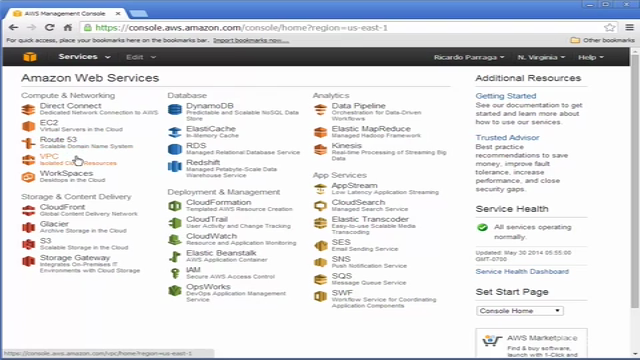This screenshot has height=360, width=640.
Task: Open the Data Pipeline service icon
Action: pyautogui.click(x=320, y=110)
